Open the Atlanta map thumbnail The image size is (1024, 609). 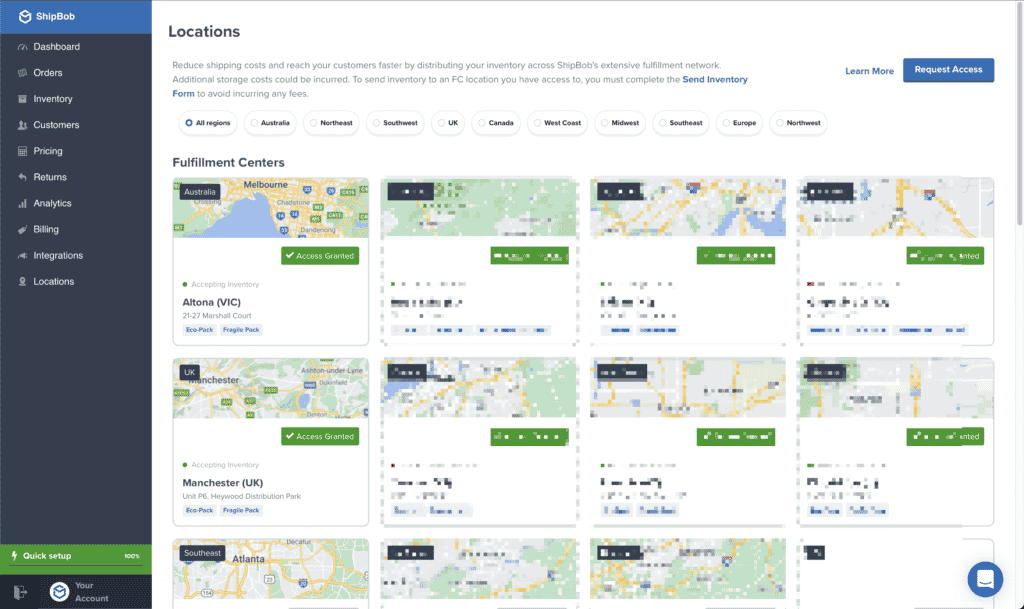coord(270,569)
